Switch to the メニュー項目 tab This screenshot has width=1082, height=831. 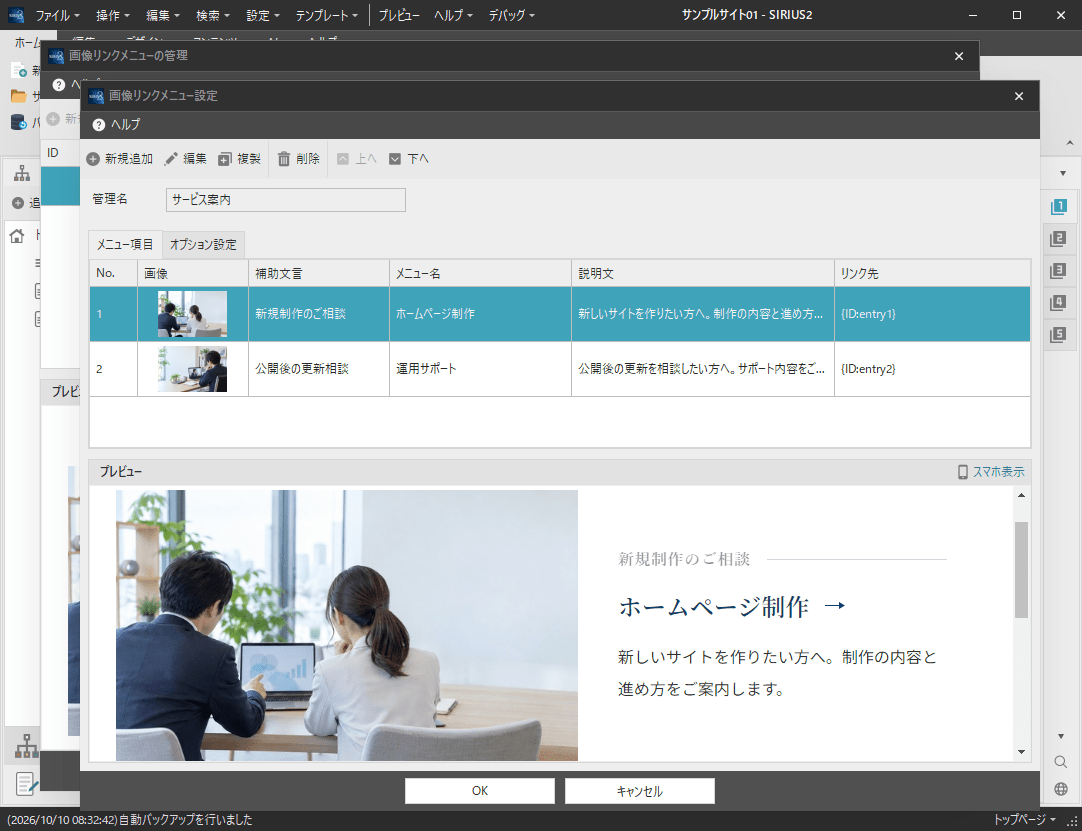tap(125, 244)
